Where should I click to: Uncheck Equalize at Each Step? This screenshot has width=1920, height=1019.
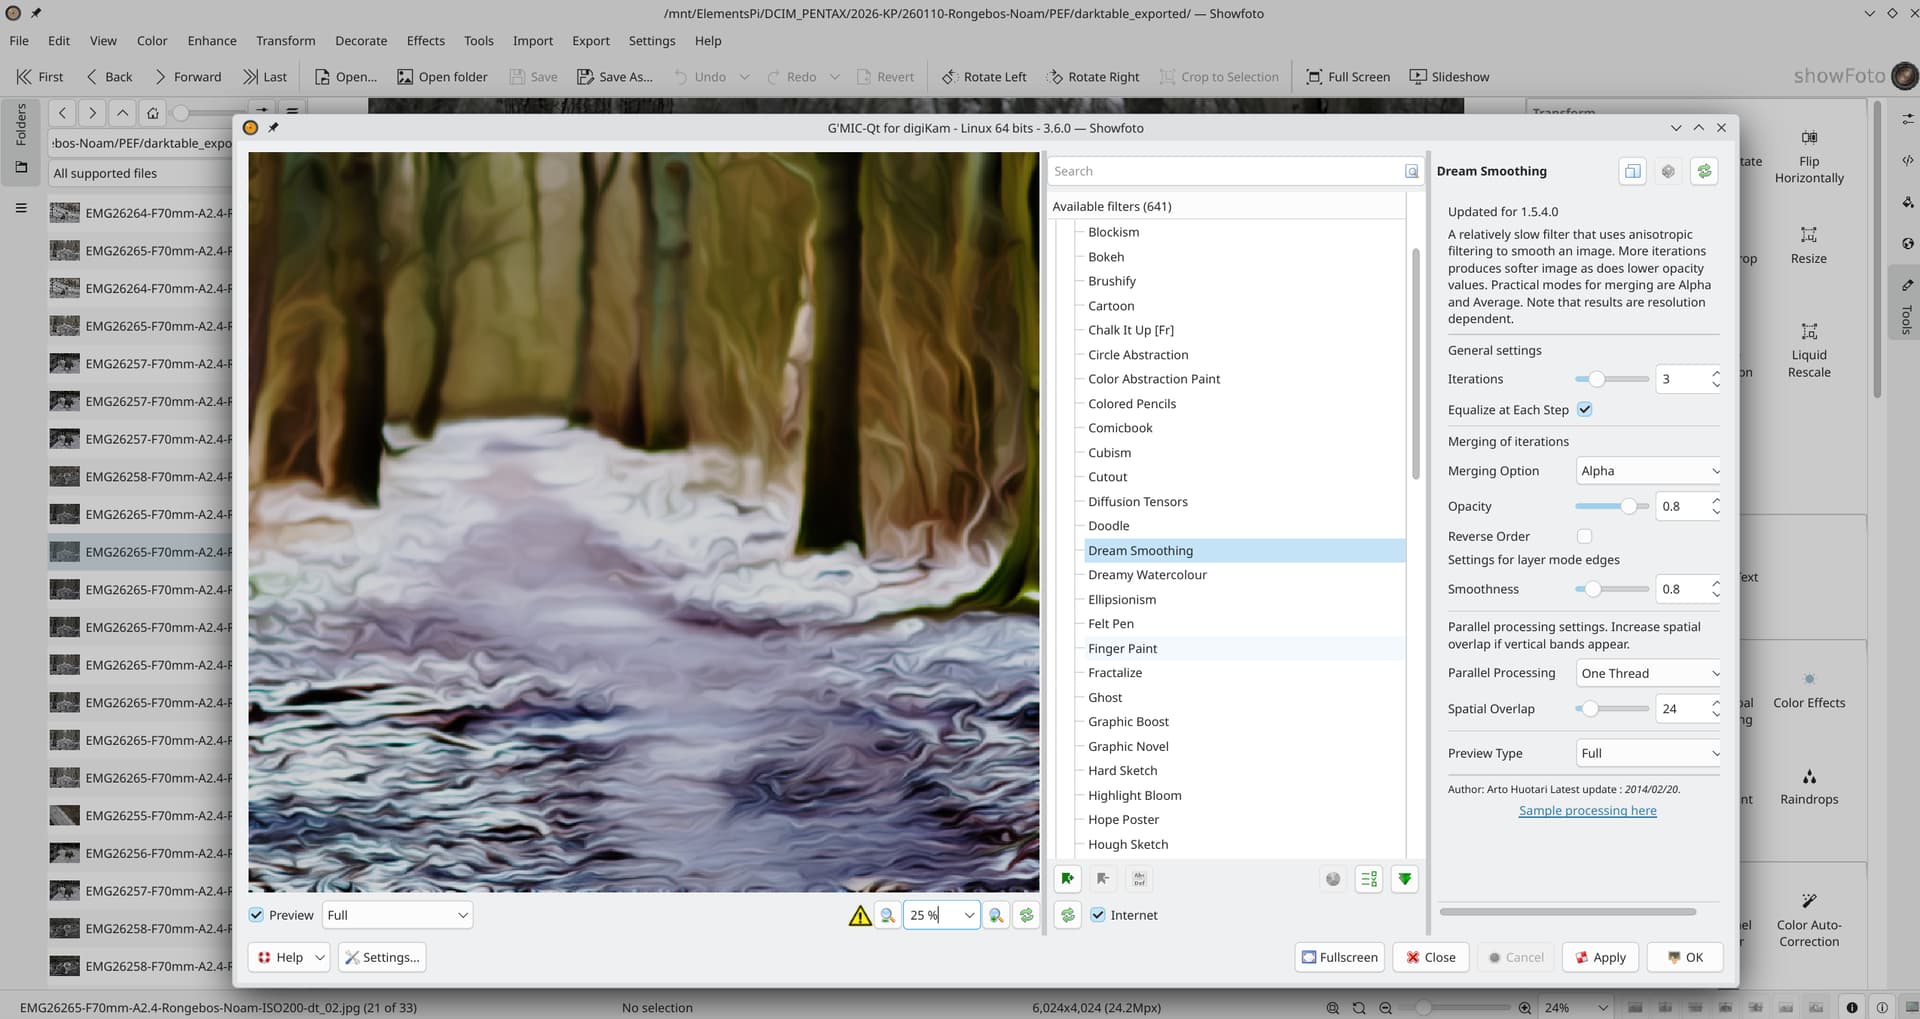point(1584,410)
